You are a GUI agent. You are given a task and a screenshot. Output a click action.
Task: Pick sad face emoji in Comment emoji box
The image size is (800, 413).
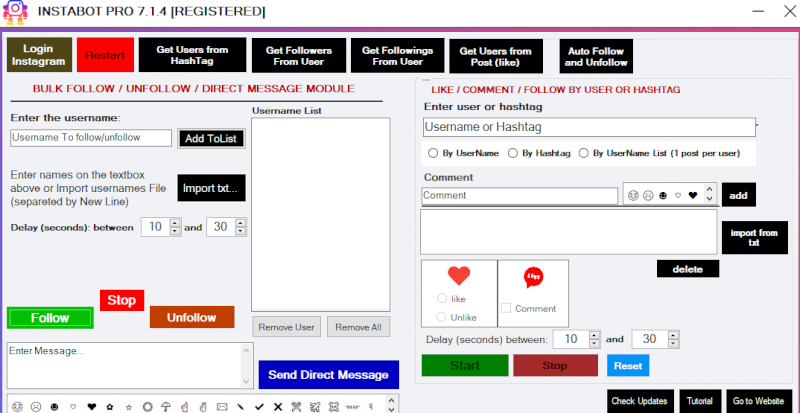pyautogui.click(x=648, y=196)
